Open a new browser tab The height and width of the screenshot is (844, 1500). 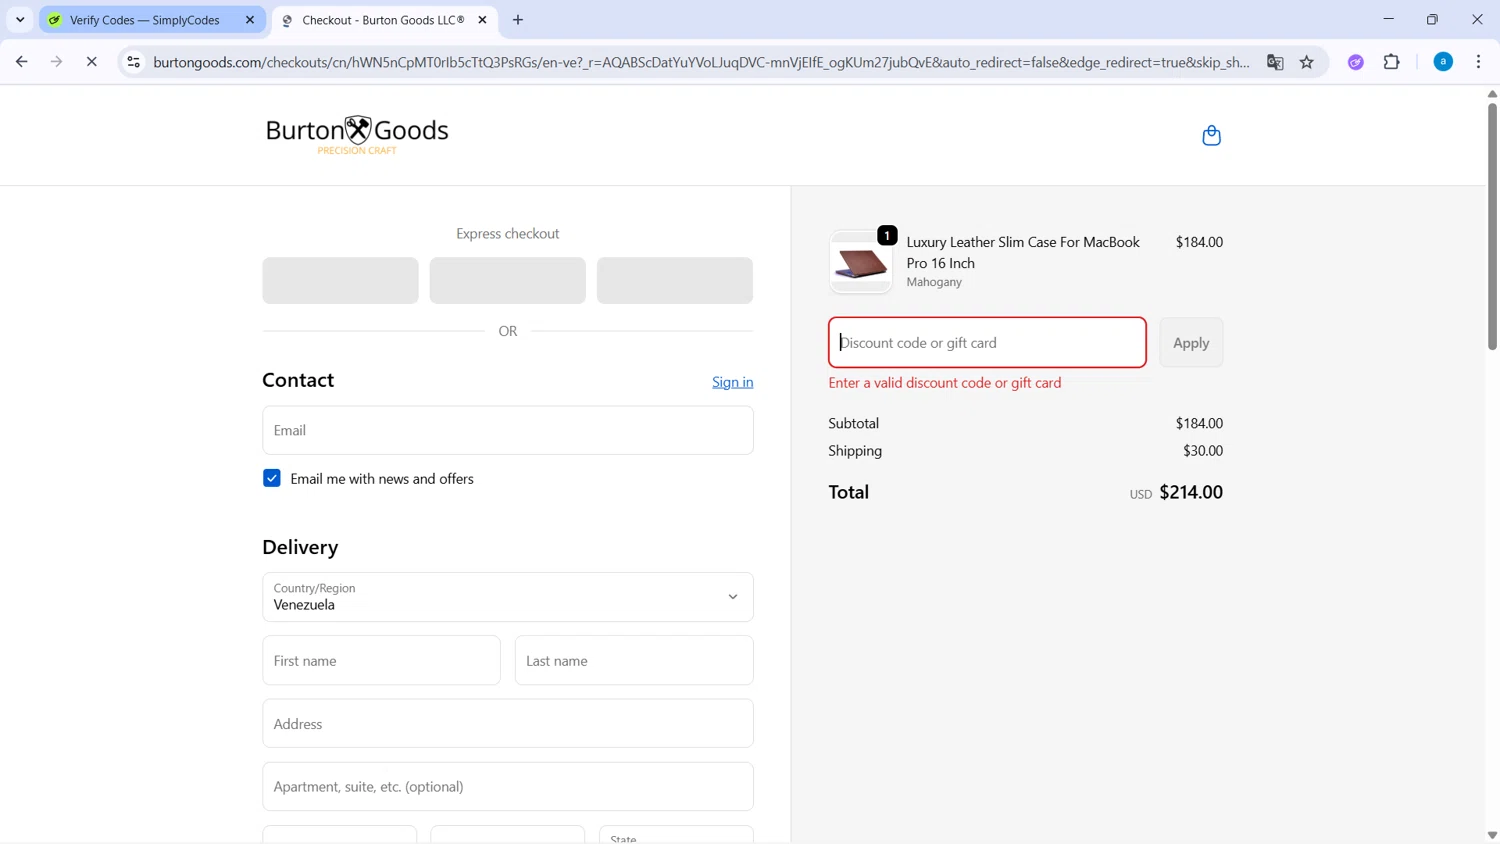point(518,20)
